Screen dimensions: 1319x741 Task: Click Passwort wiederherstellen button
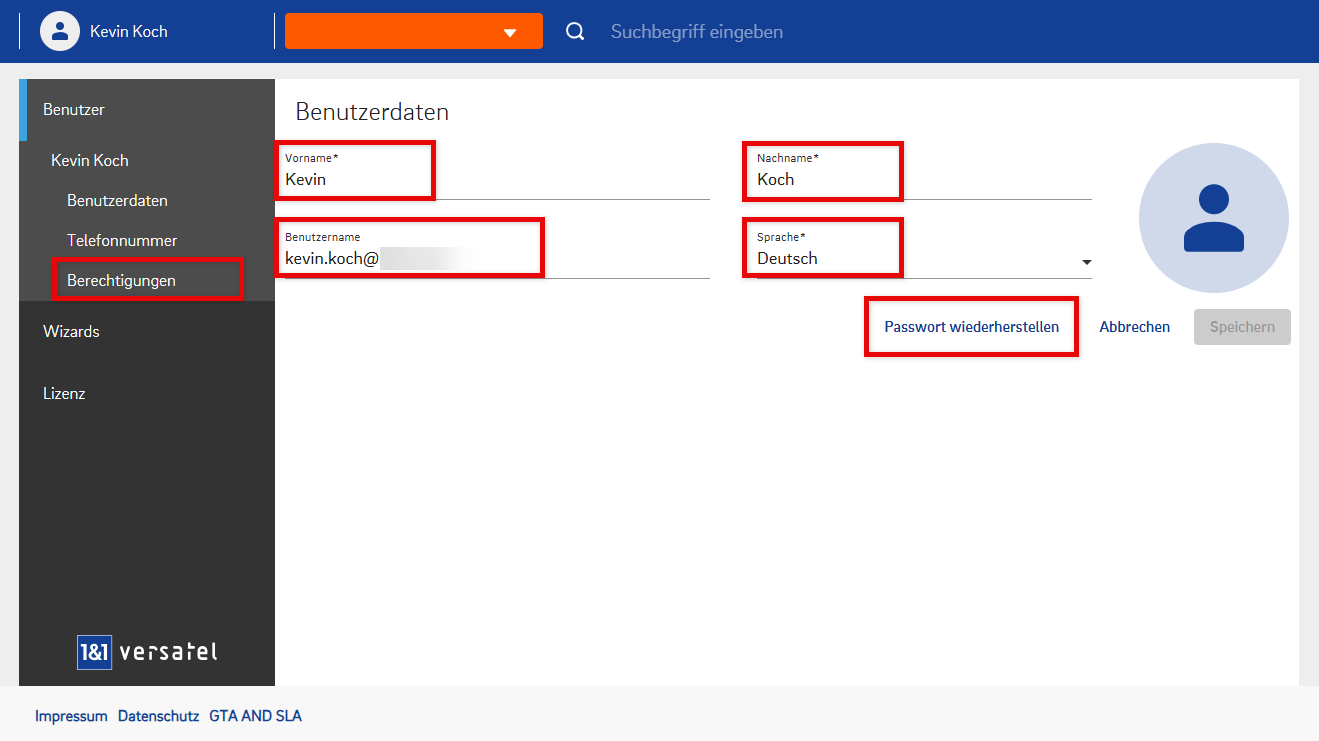(971, 327)
